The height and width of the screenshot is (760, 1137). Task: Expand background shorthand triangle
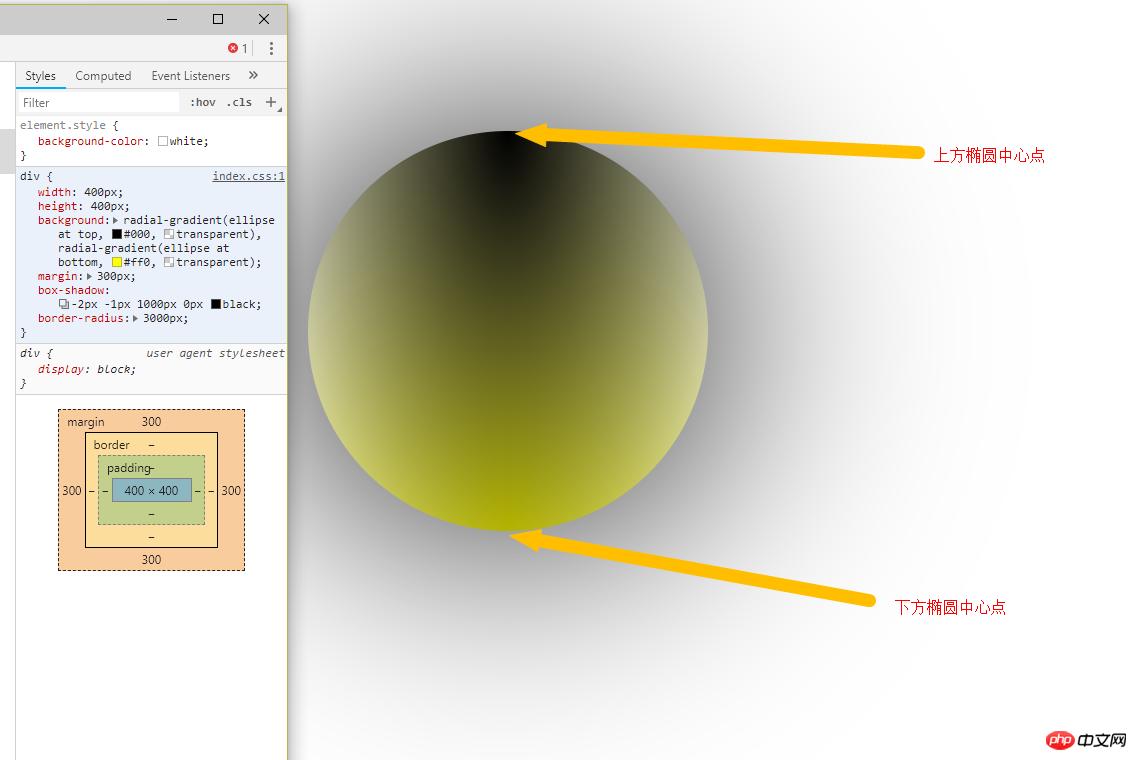tap(115, 220)
